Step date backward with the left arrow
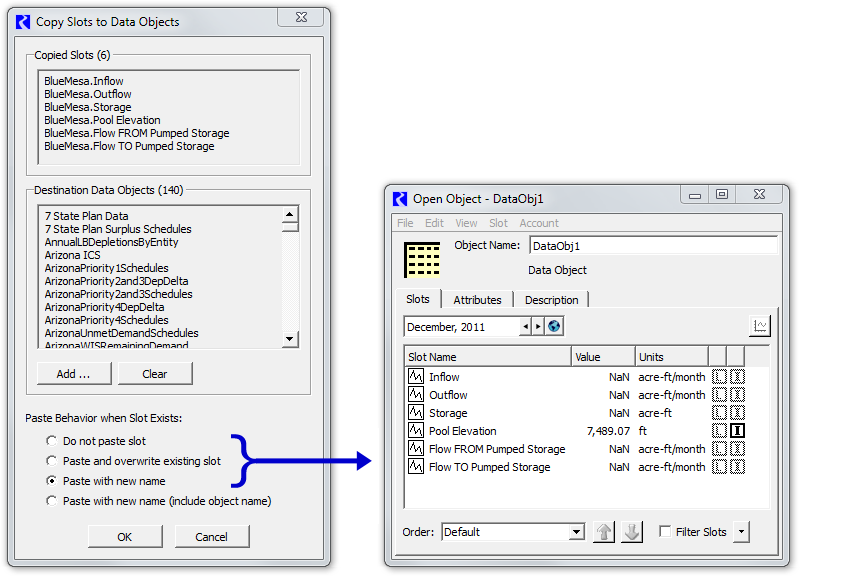The height and width of the screenshot is (576, 841). pos(525,326)
